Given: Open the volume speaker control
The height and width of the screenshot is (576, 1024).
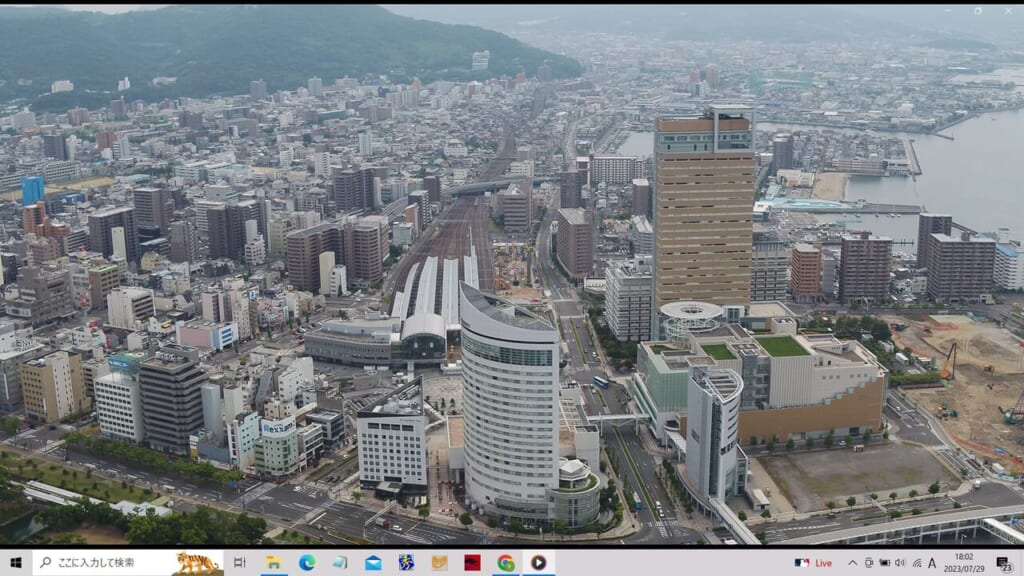Looking at the screenshot, I should (x=900, y=562).
